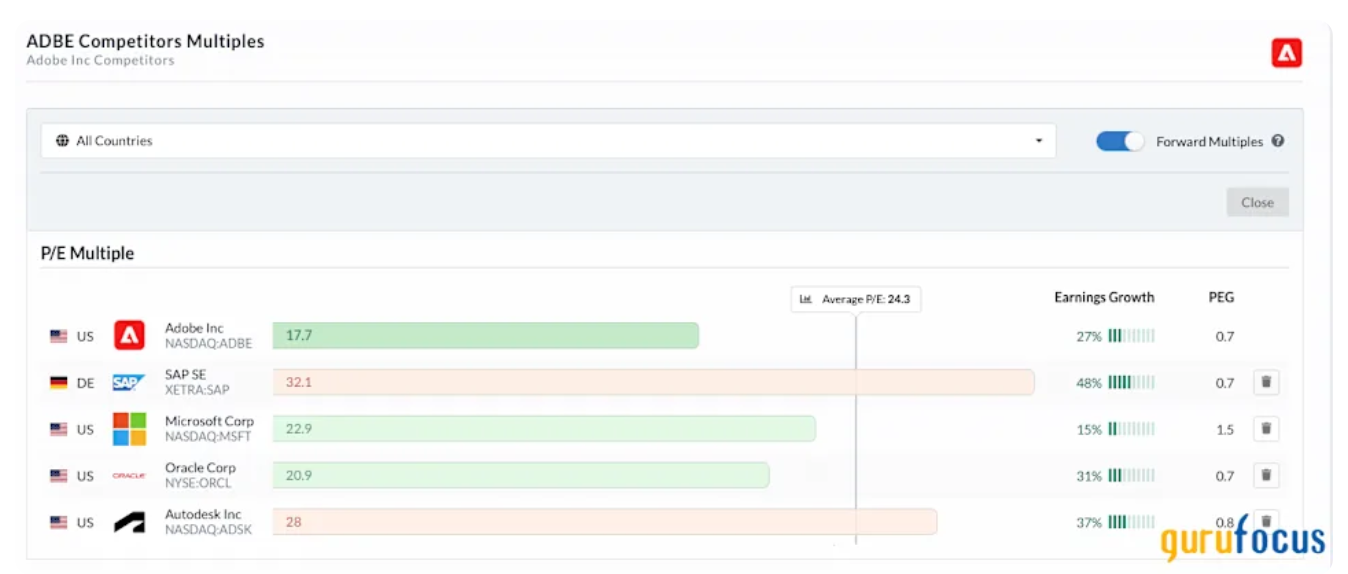Click Adobe Inc 27% earnings growth meter

click(1131, 336)
